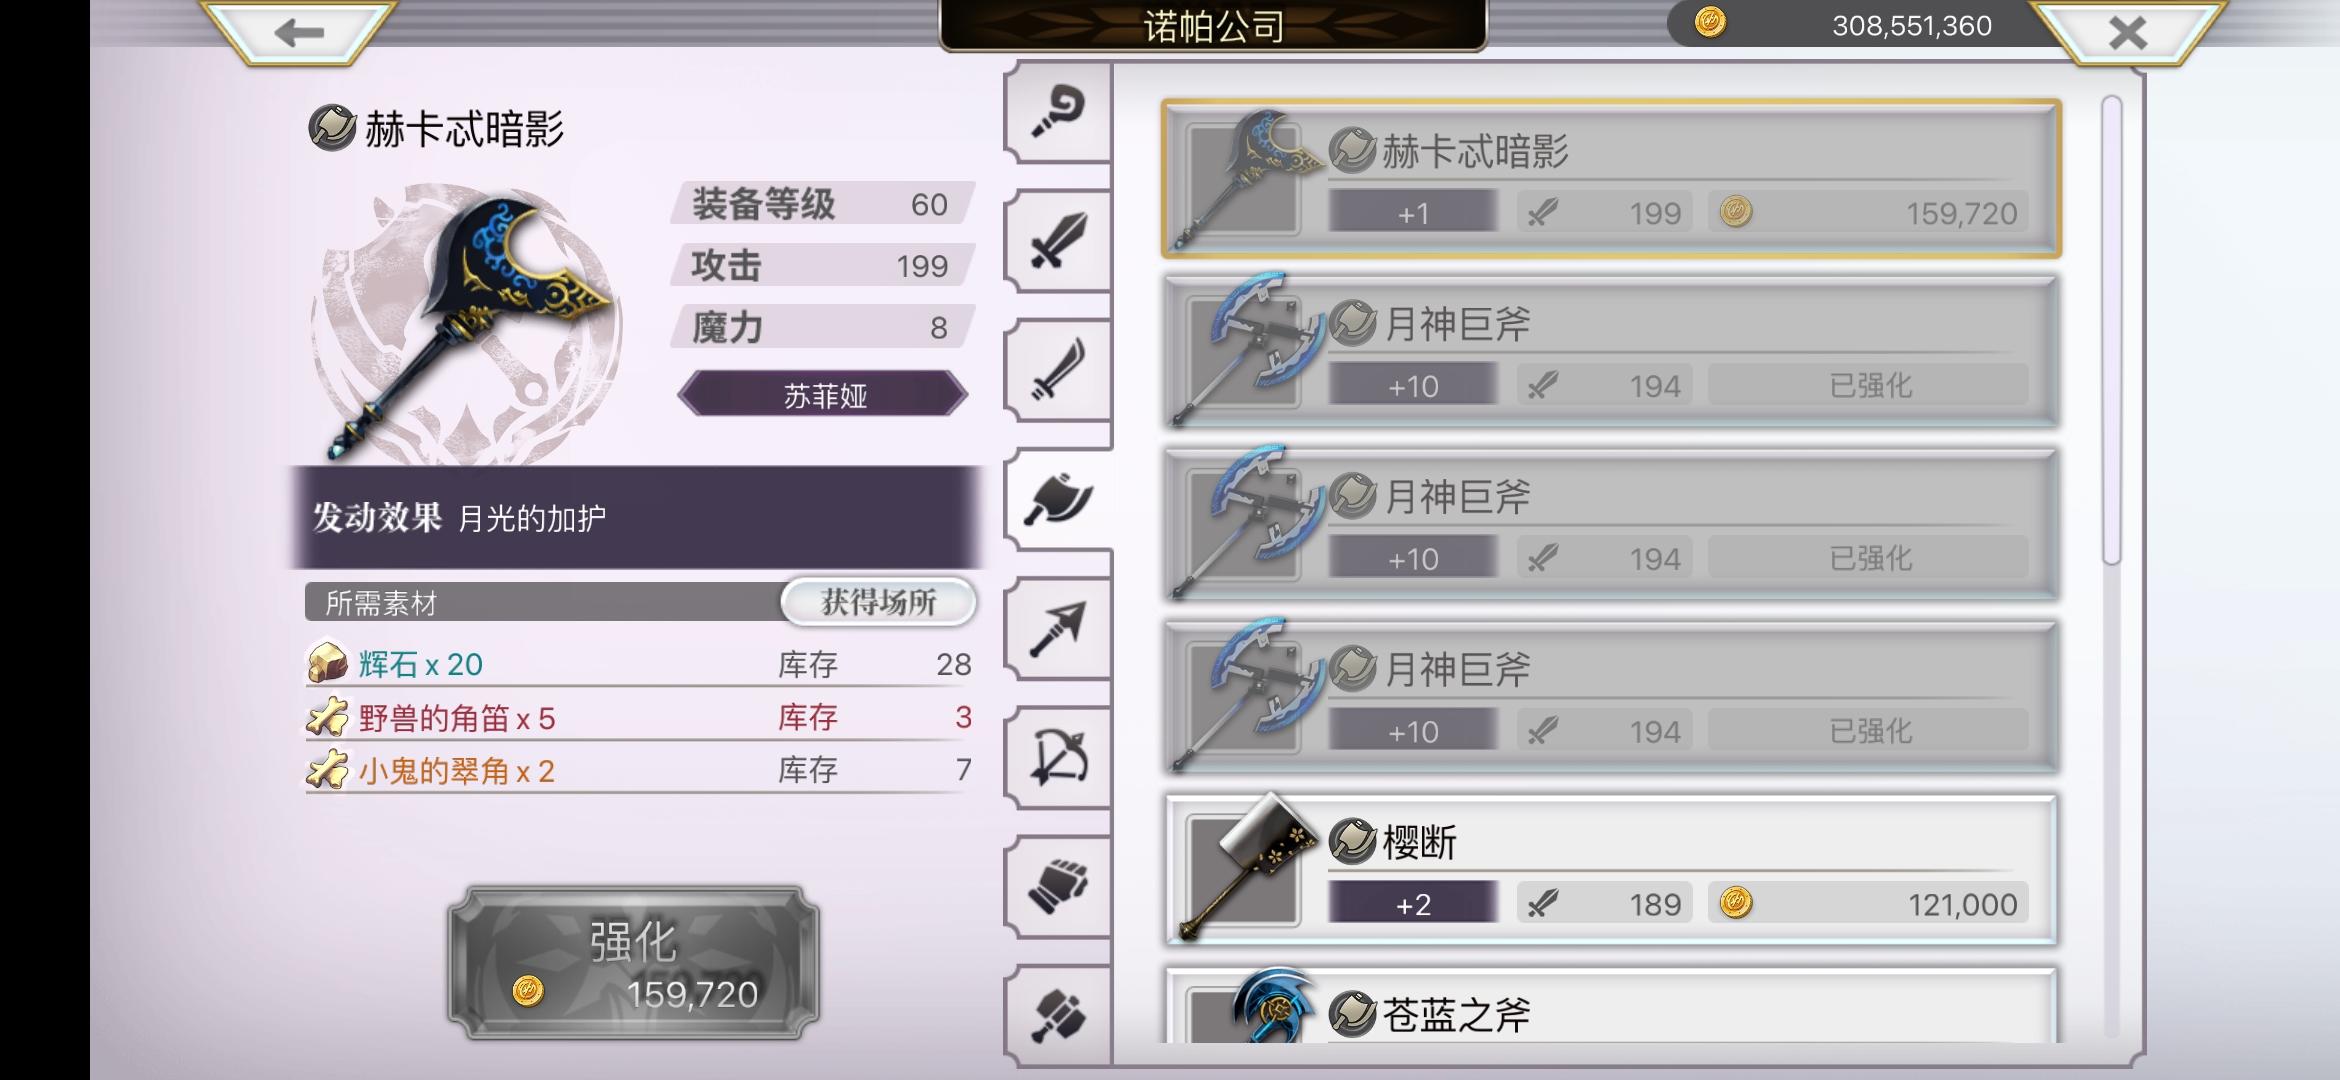Click the 野兽的角笛 x 5 material row
The height and width of the screenshot is (1080, 2340).
click(x=639, y=717)
